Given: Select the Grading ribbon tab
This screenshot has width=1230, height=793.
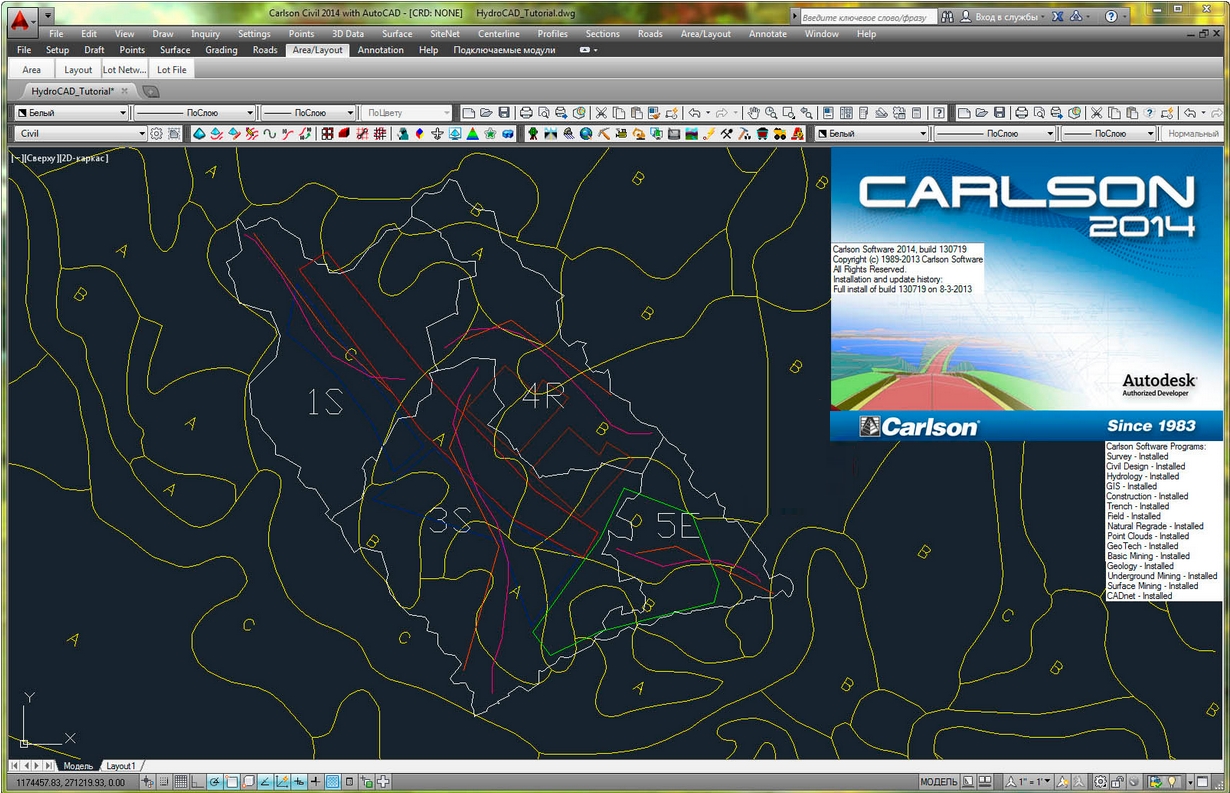Looking at the screenshot, I should (x=221, y=50).
